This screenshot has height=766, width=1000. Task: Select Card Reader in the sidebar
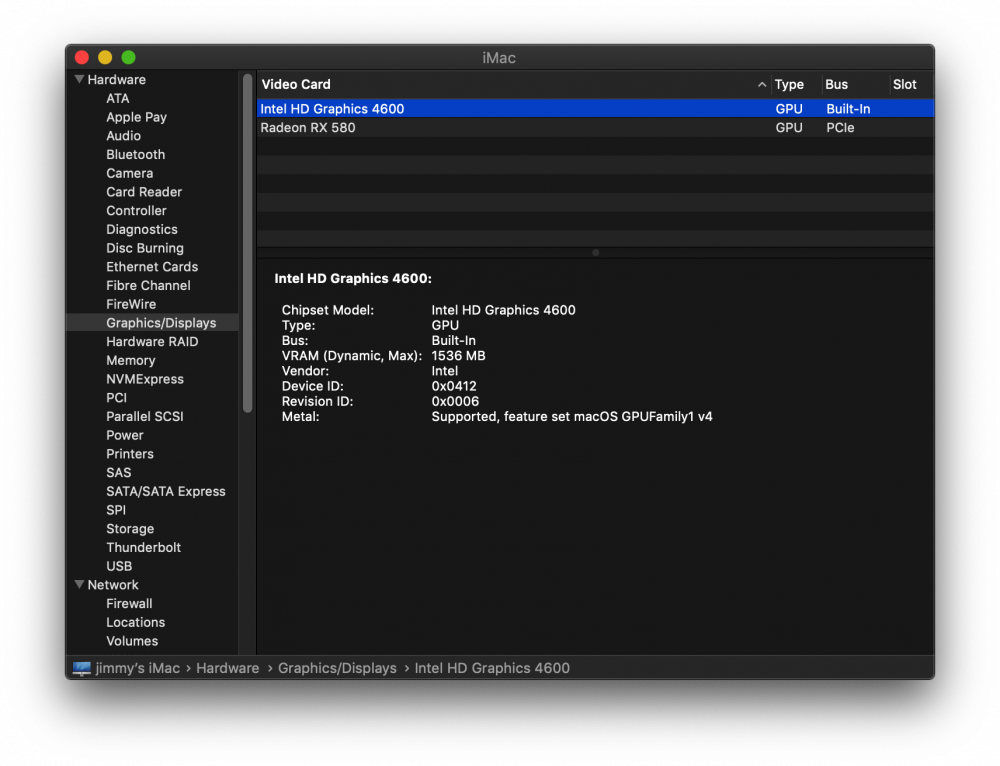click(x=144, y=192)
